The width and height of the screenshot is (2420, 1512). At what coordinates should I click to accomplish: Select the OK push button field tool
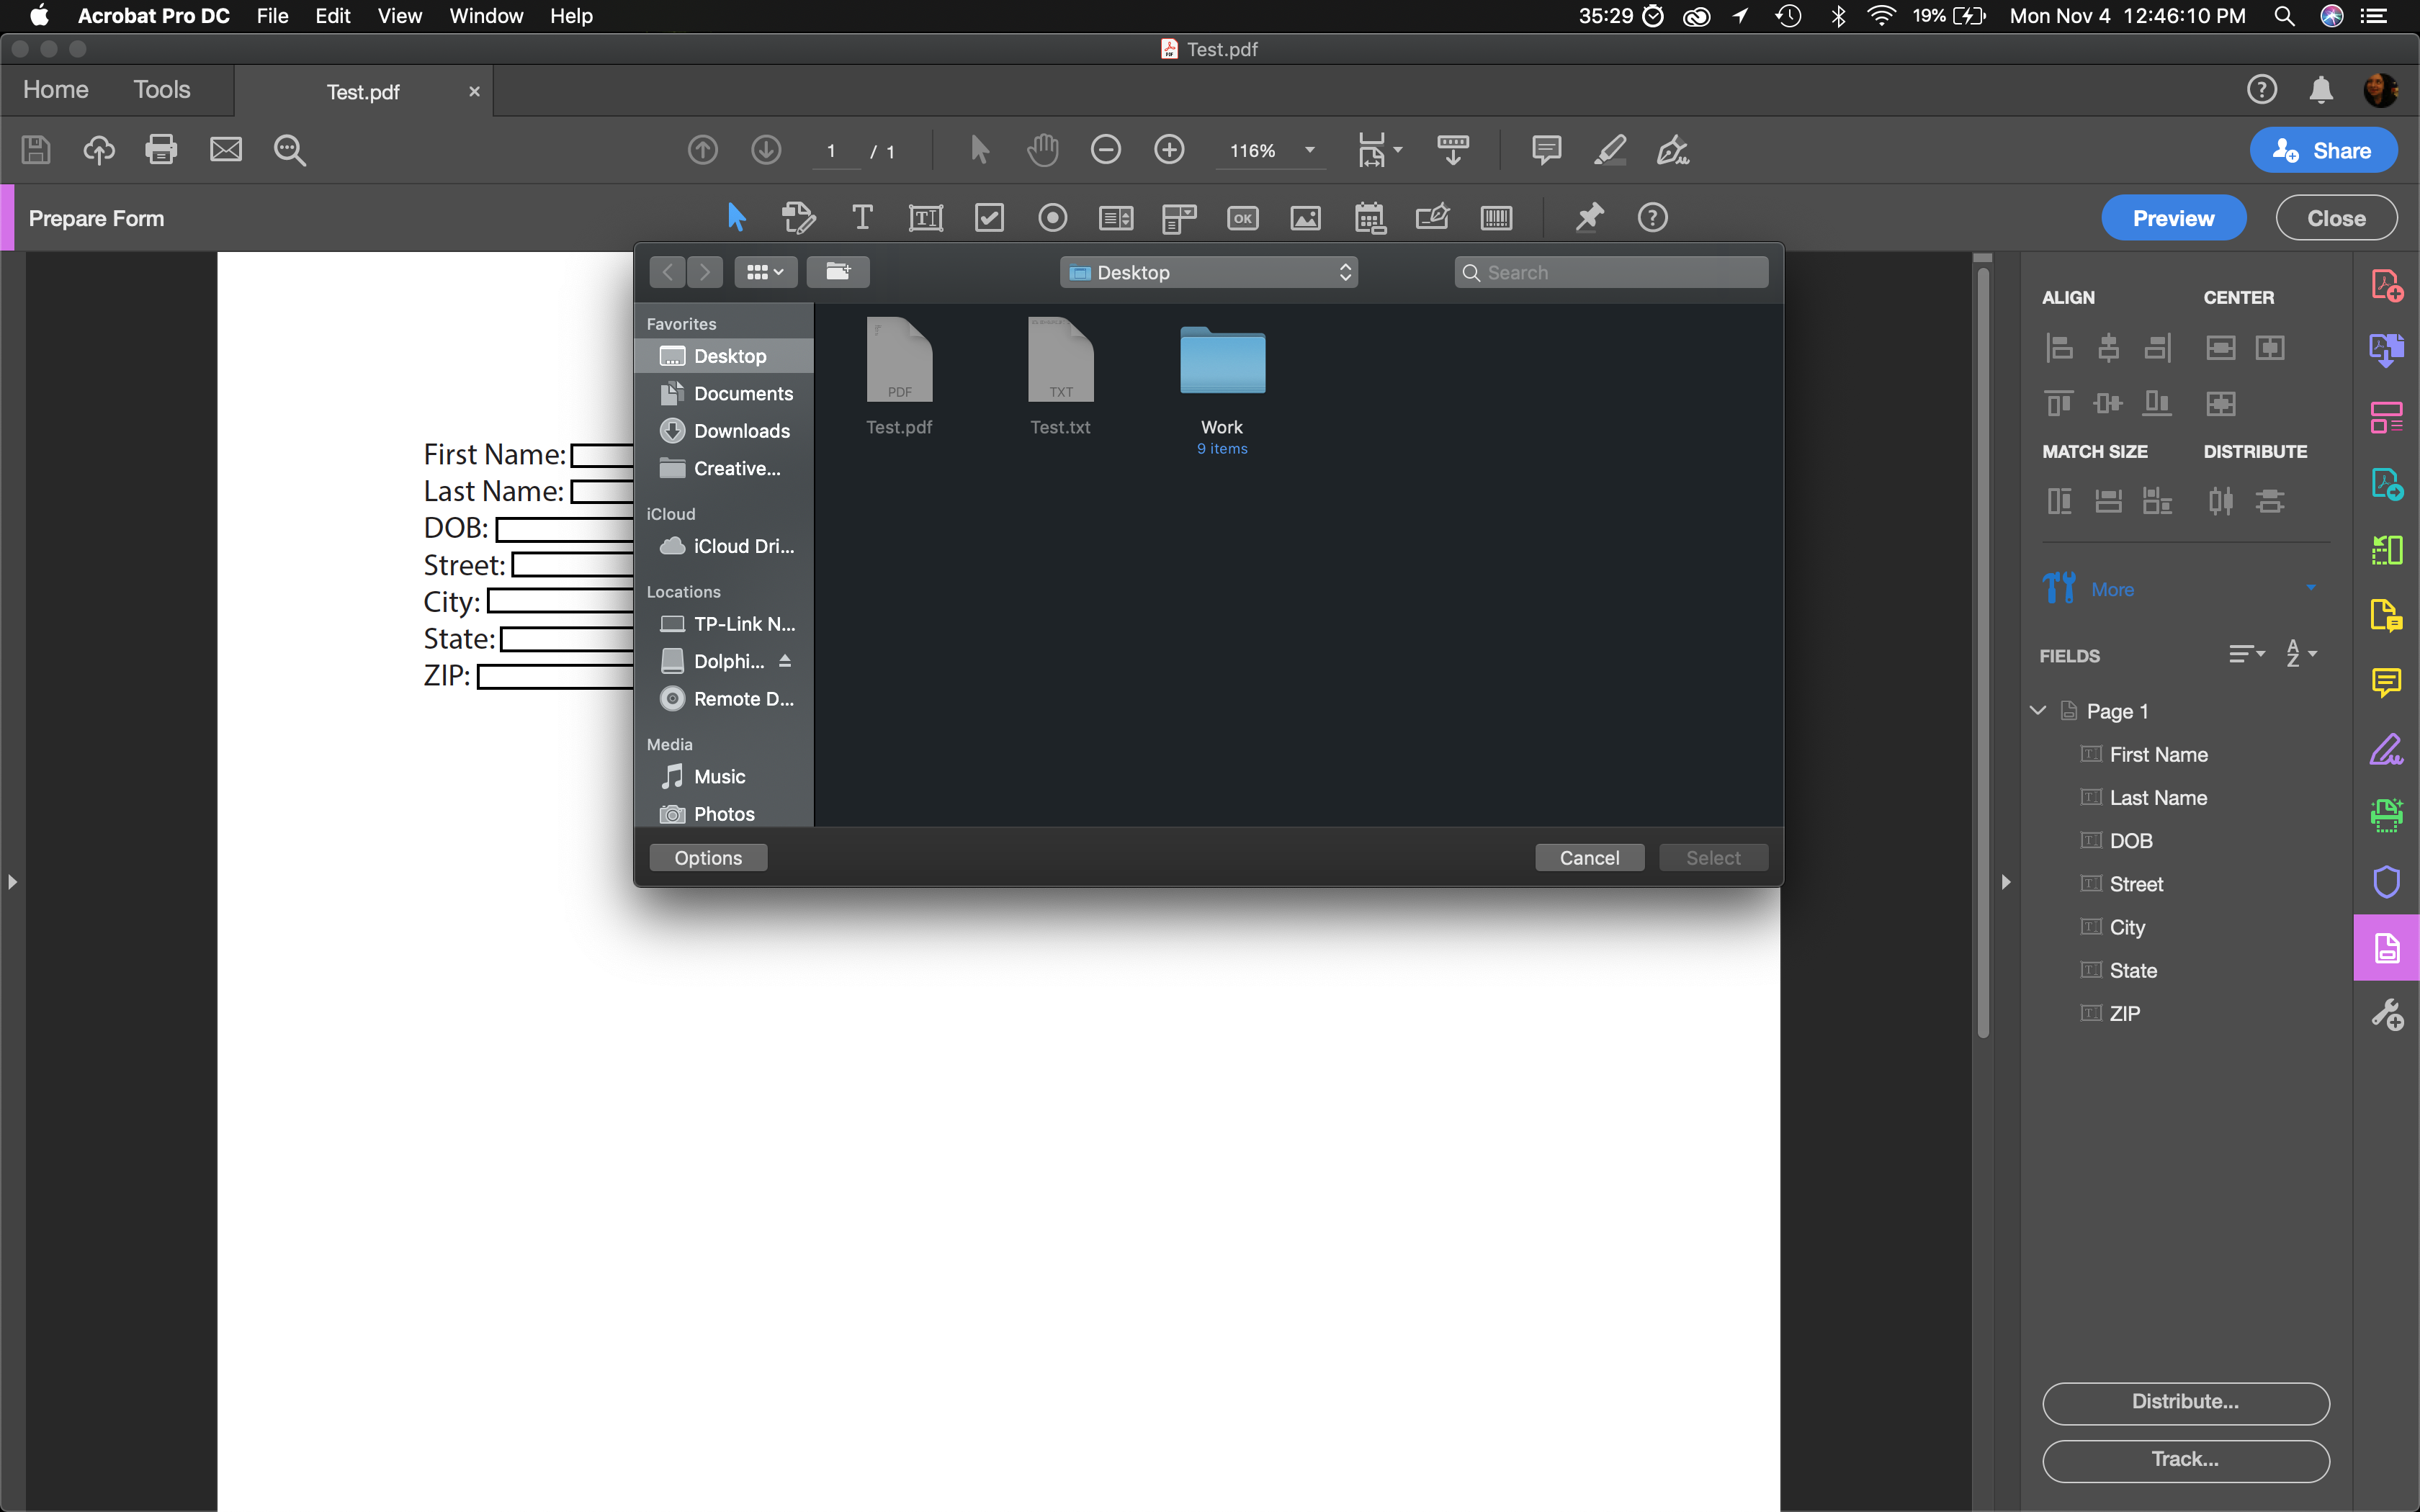[x=1241, y=217]
